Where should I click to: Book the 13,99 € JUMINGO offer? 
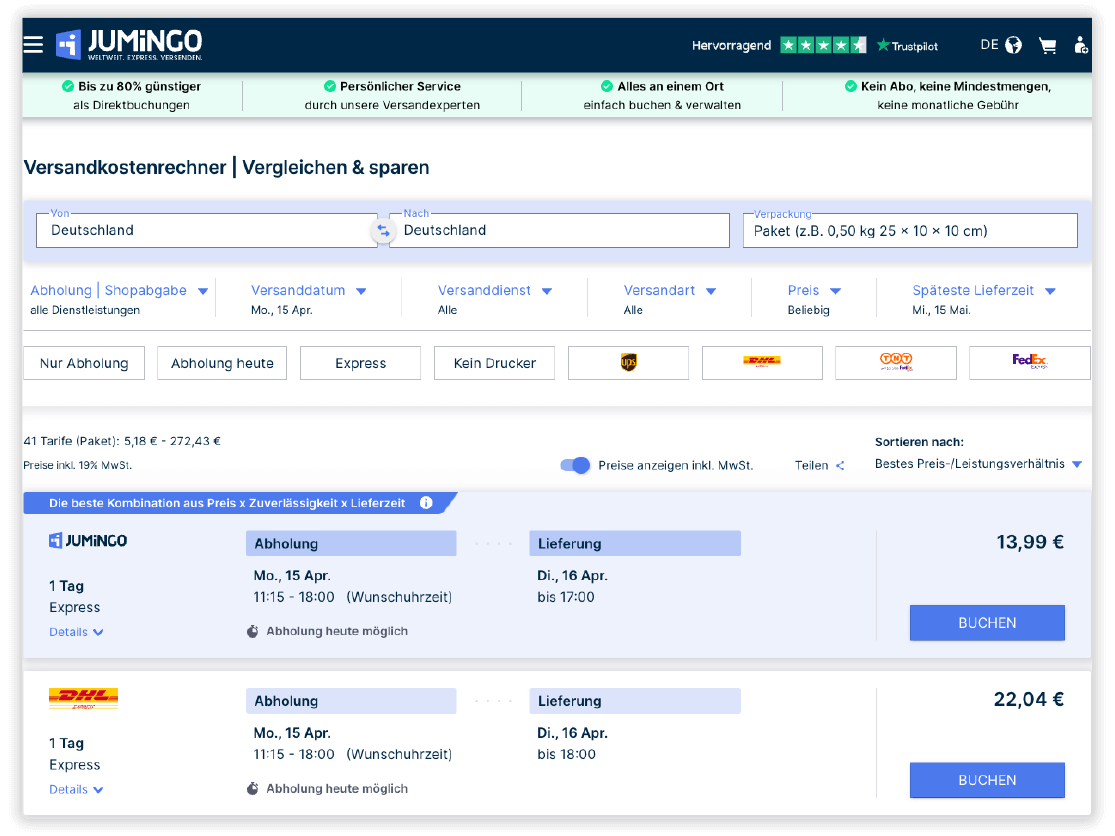coord(986,623)
